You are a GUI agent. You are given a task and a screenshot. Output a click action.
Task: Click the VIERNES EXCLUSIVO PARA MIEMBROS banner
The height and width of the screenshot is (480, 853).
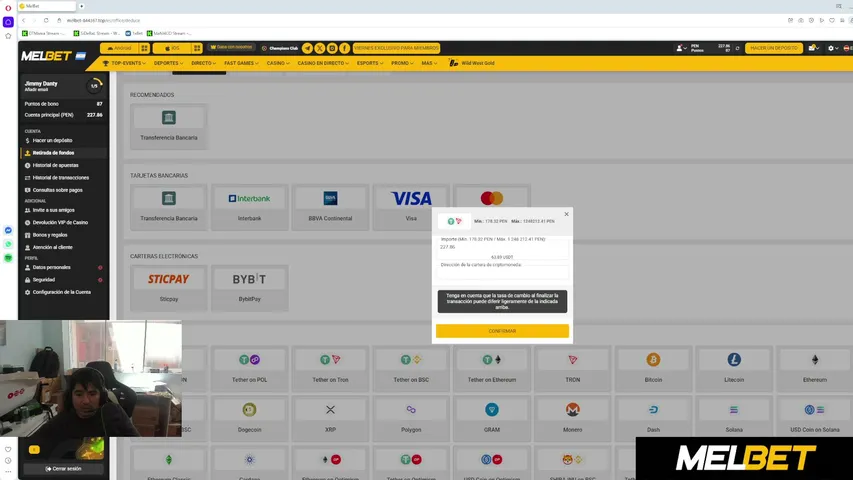[396, 48]
